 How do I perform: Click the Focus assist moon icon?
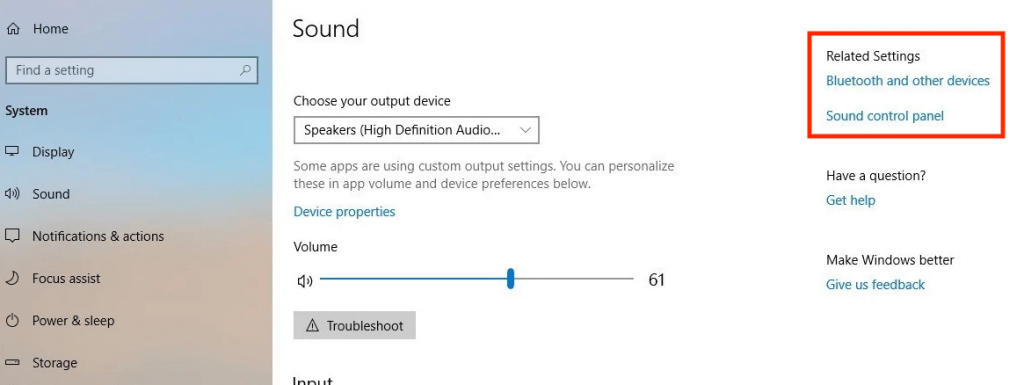click(x=12, y=278)
